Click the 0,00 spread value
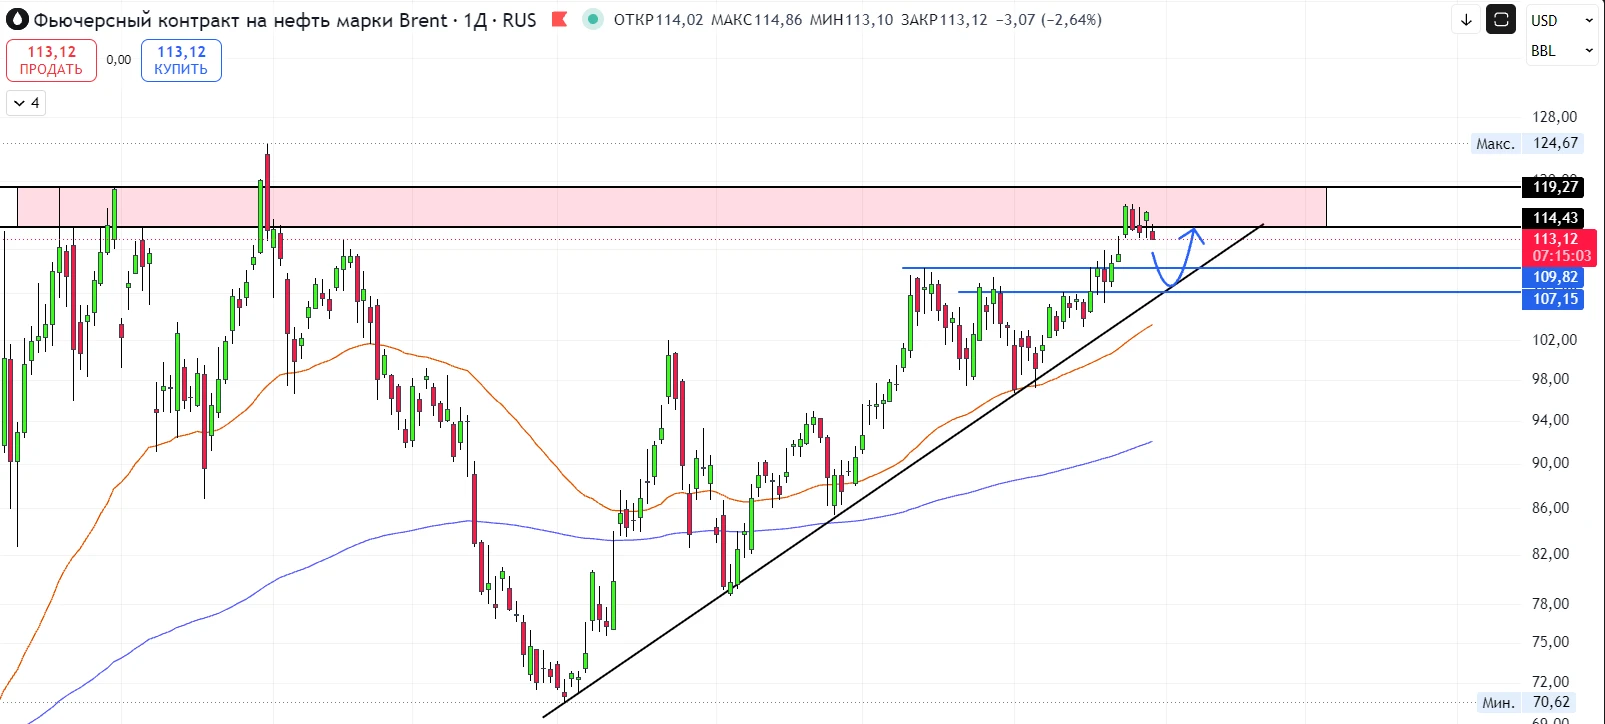The image size is (1605, 724). [119, 60]
